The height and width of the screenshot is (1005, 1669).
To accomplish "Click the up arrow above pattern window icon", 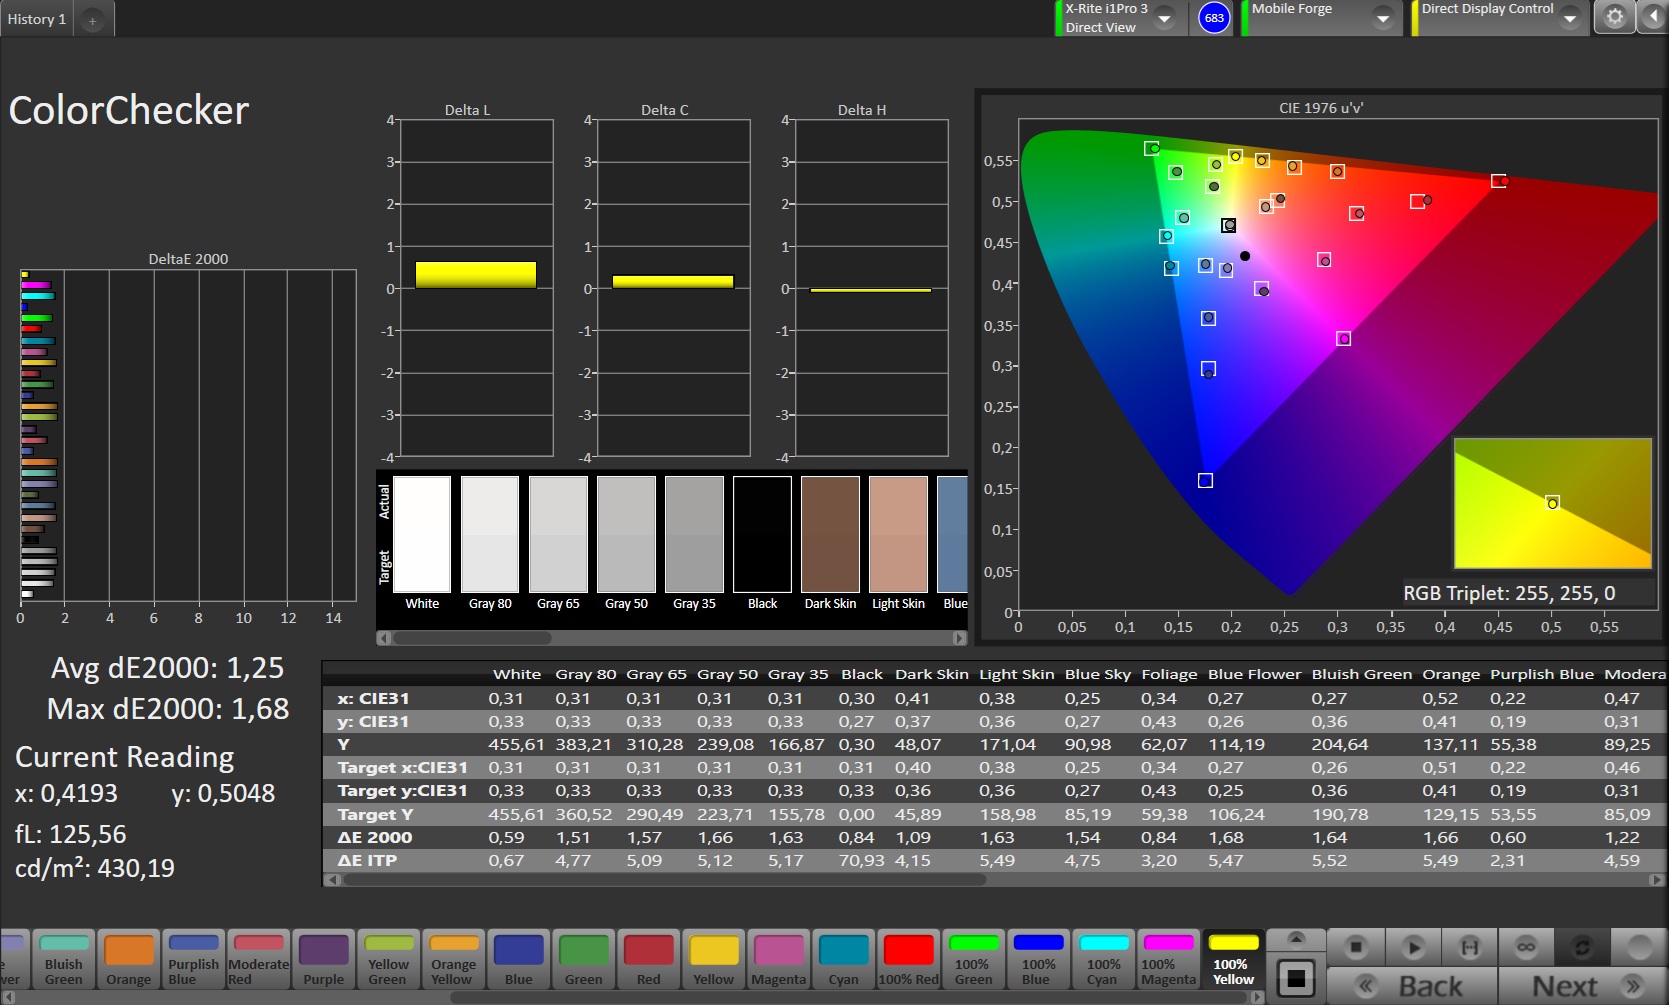I will [1296, 938].
